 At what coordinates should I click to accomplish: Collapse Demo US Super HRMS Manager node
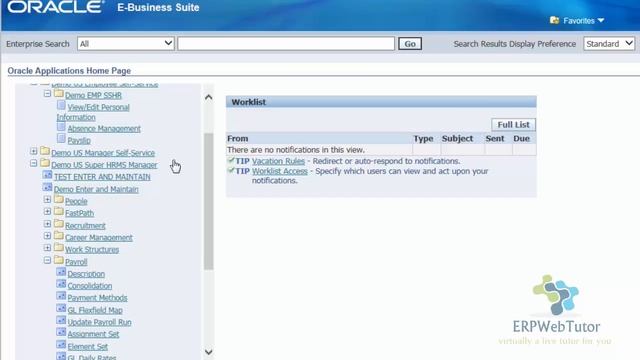(x=33, y=163)
